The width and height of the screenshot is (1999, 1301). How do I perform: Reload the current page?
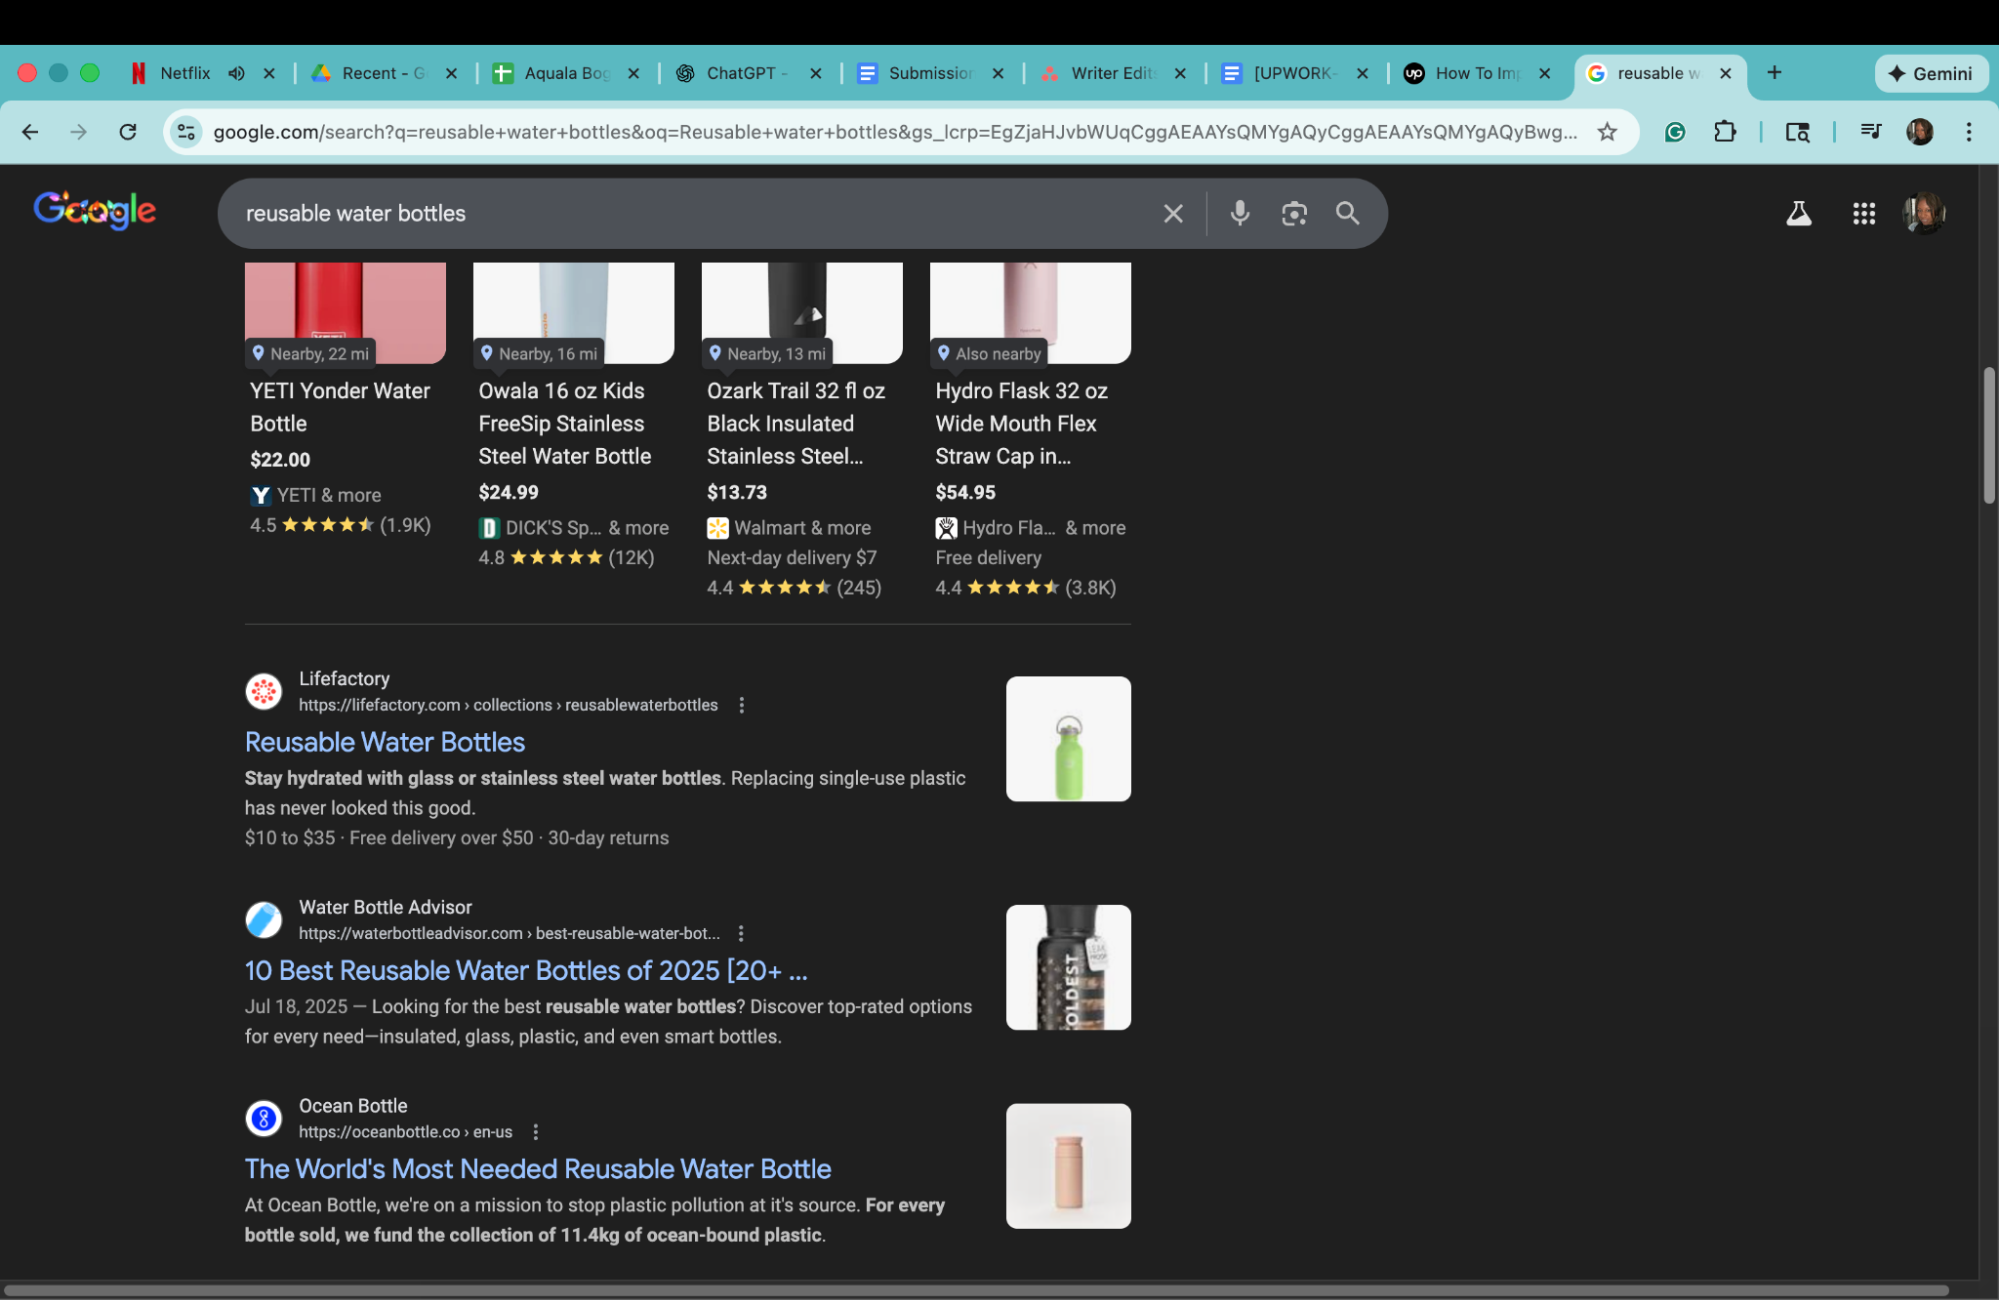(127, 131)
